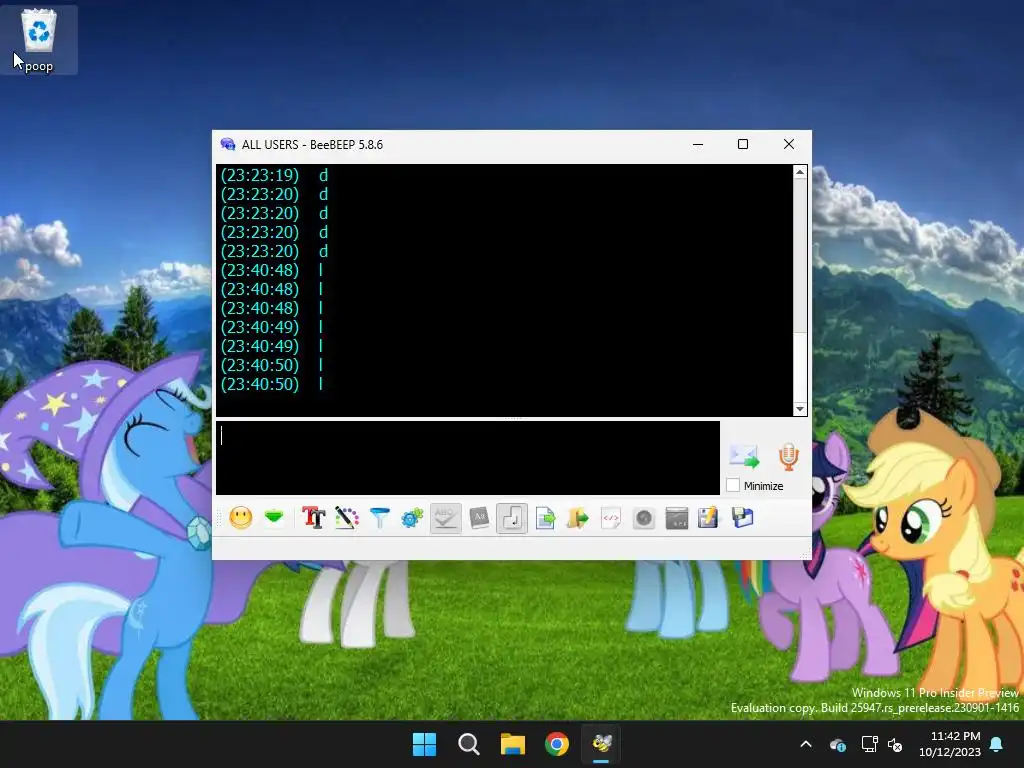The image size is (1024, 768).
Task: Click the blue double floppy disk icon
Action: click(x=743, y=519)
